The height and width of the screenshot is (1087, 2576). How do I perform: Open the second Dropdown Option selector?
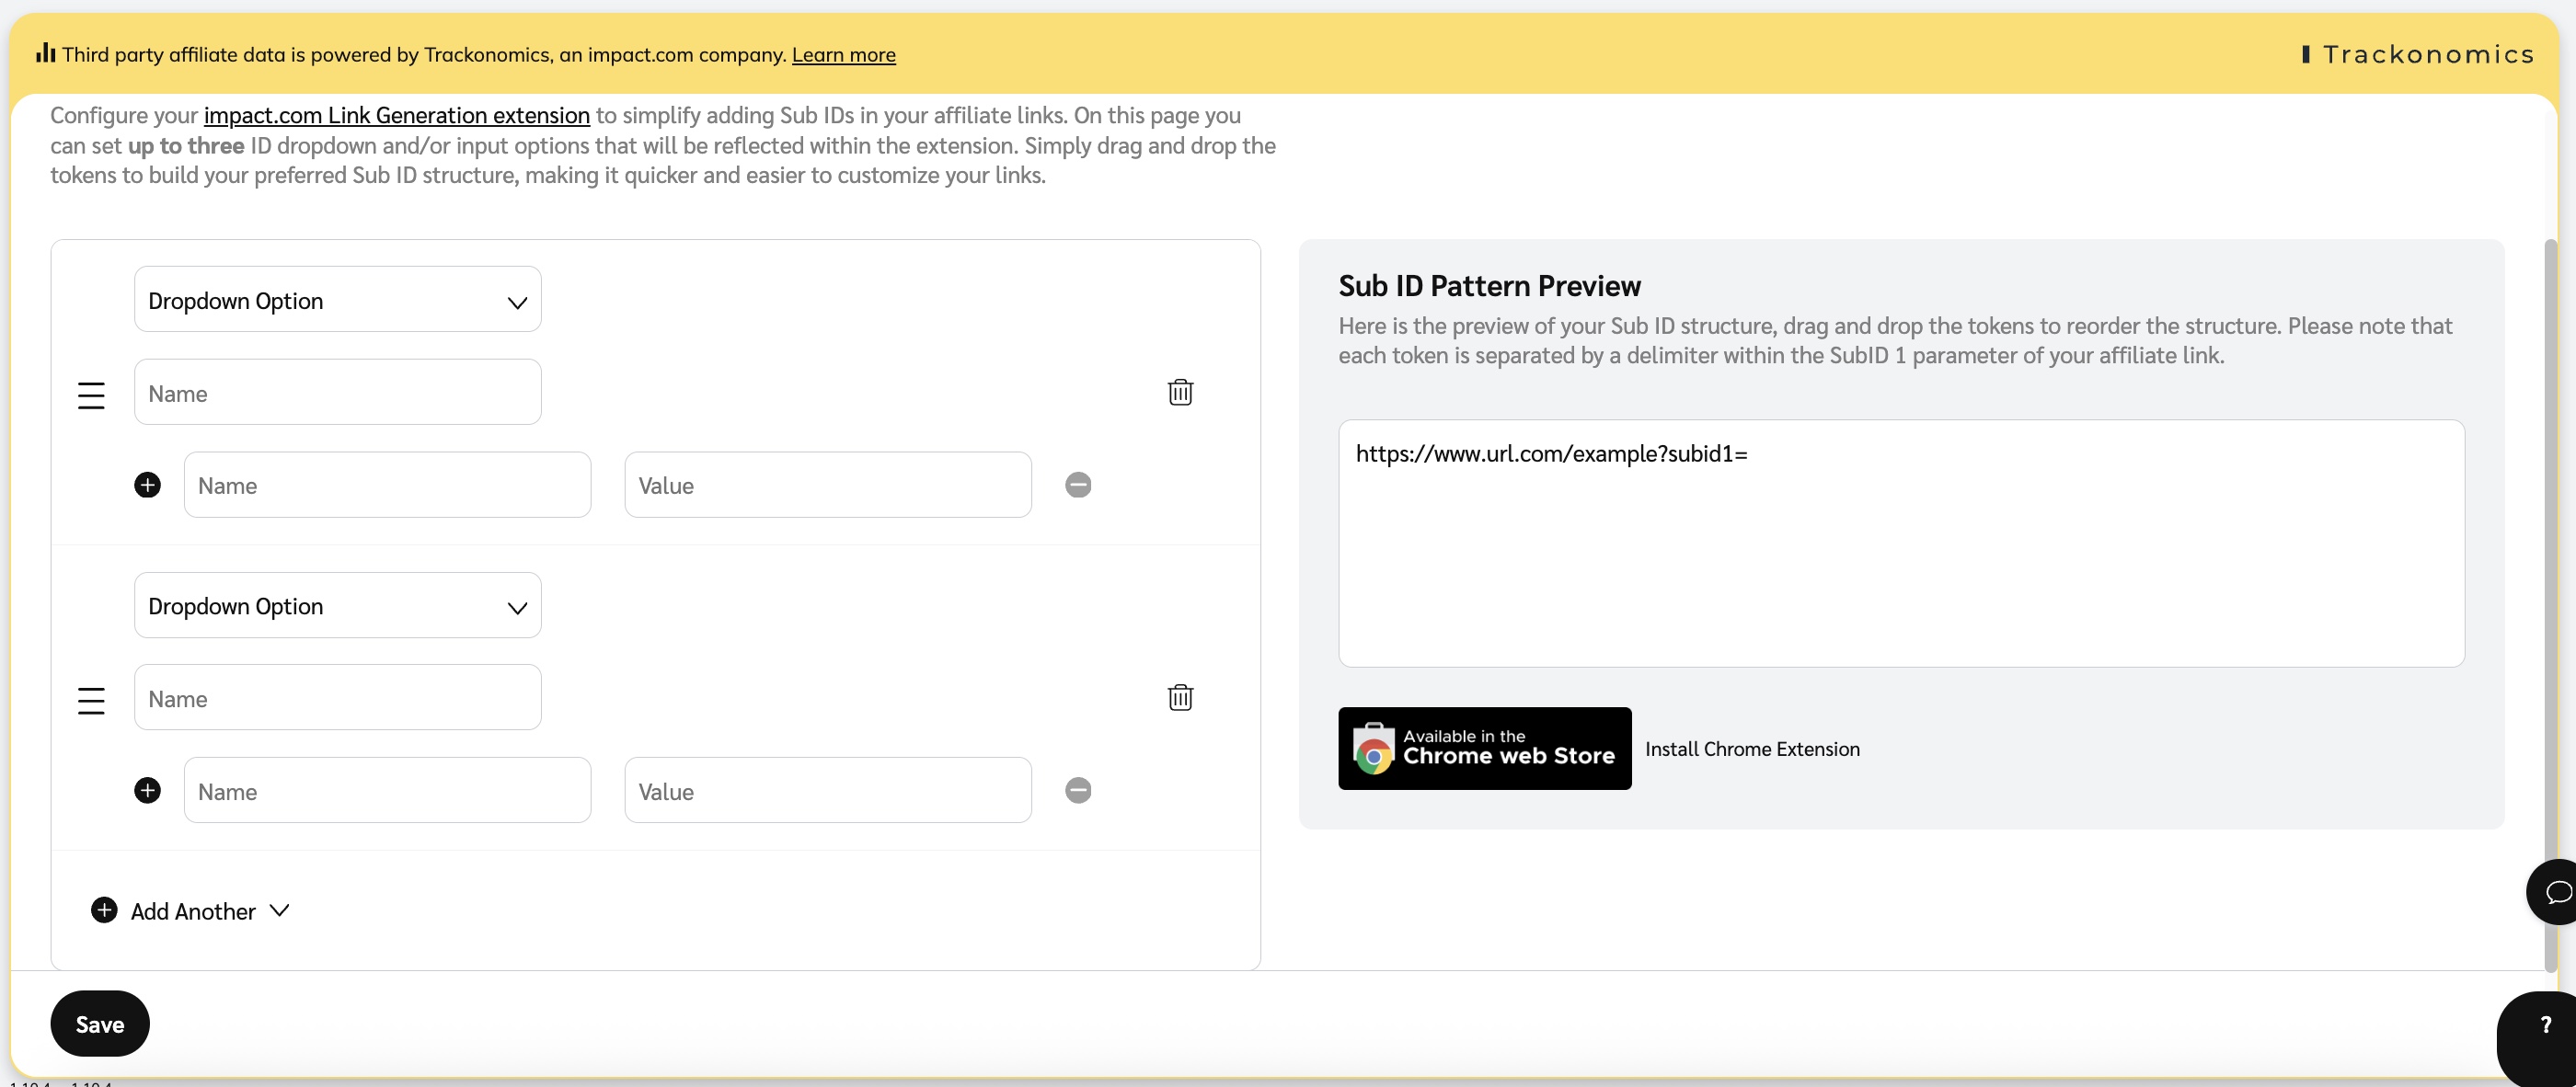(x=337, y=605)
